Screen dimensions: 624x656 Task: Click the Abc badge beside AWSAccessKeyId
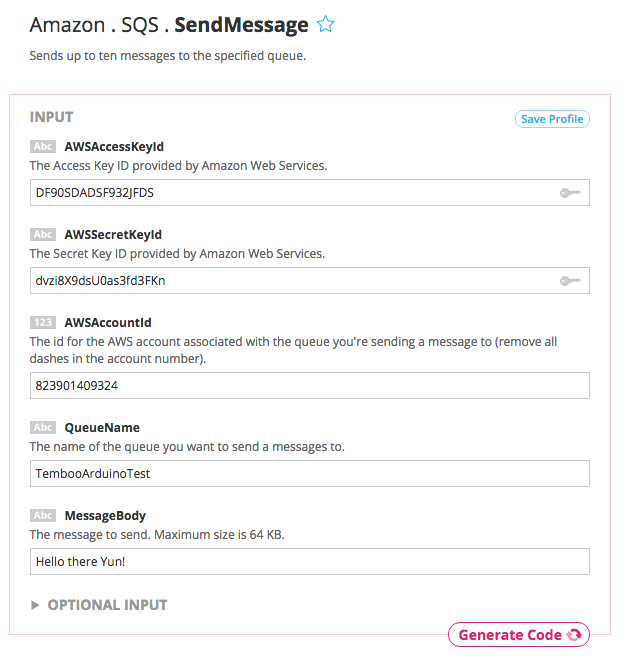pyautogui.click(x=43, y=147)
